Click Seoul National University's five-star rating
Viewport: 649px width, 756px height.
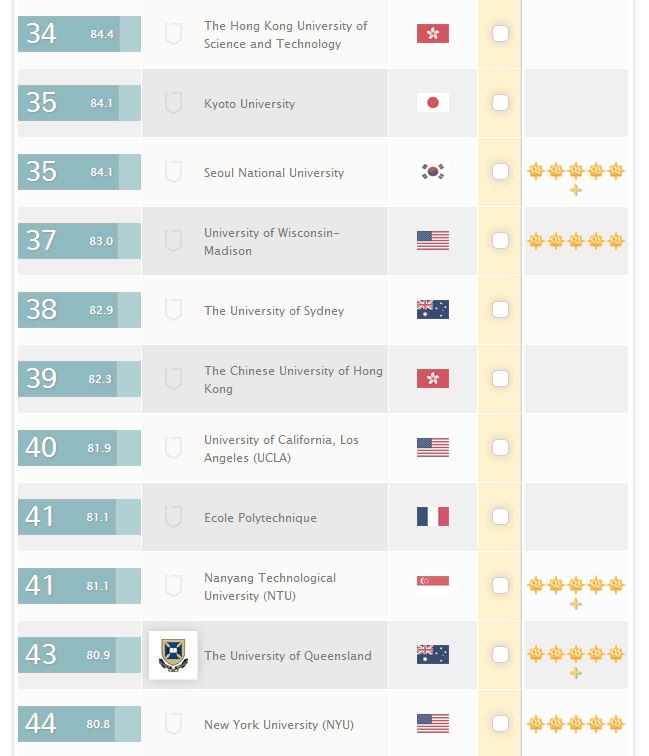click(575, 172)
